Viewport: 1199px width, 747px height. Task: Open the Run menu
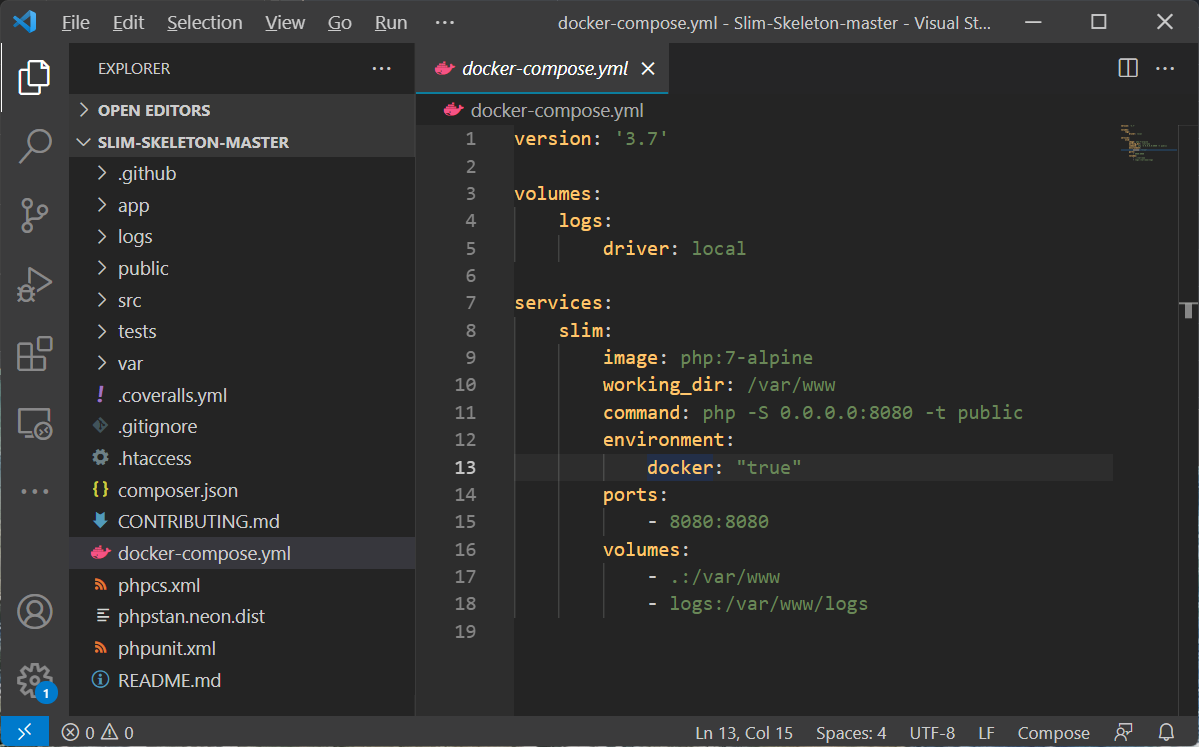[x=391, y=23]
